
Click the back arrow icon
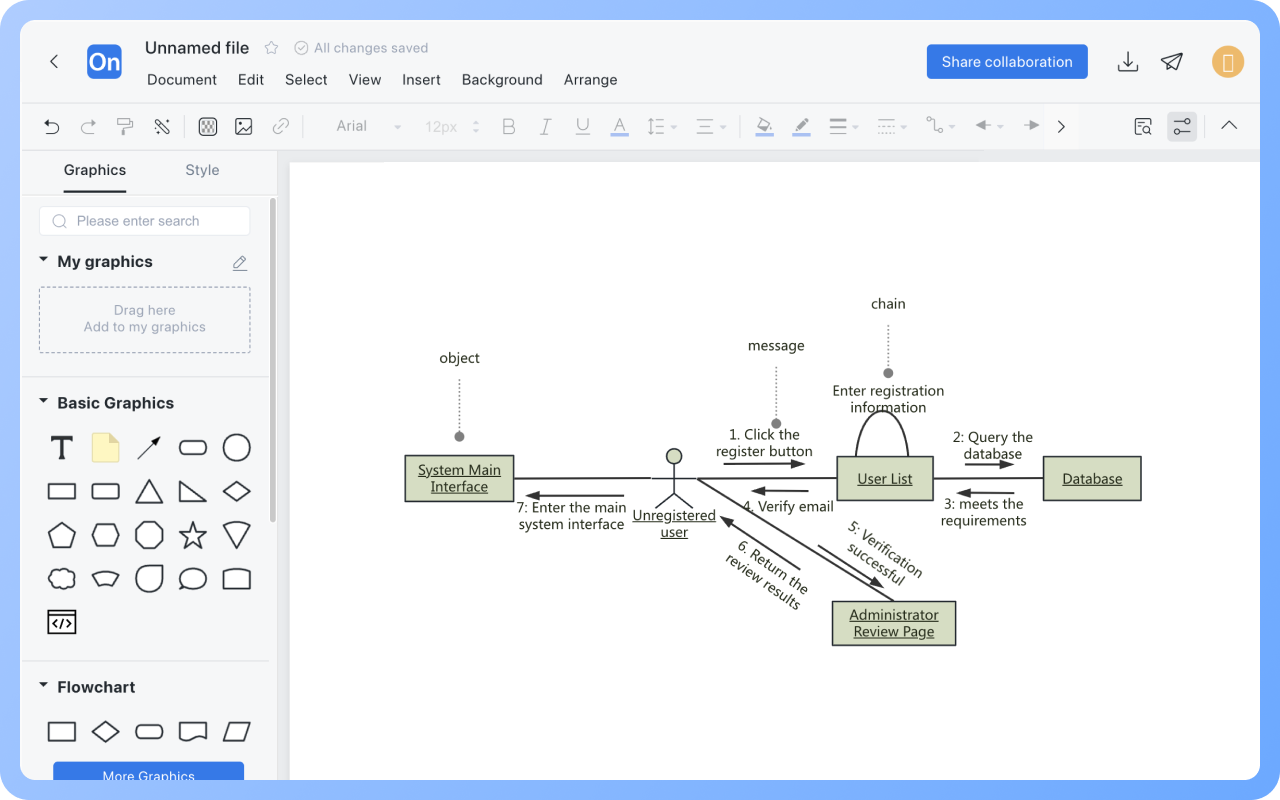(54, 62)
